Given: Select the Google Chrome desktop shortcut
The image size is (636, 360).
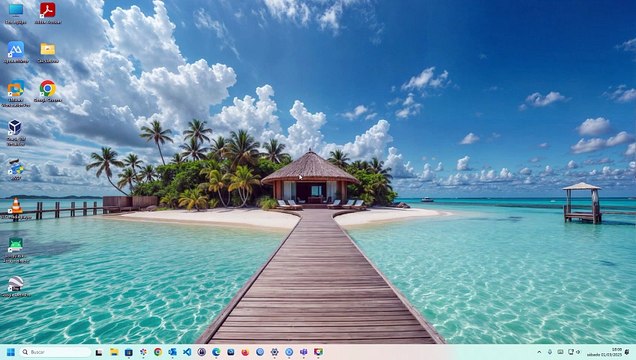Looking at the screenshot, I should pyautogui.click(x=47, y=91).
